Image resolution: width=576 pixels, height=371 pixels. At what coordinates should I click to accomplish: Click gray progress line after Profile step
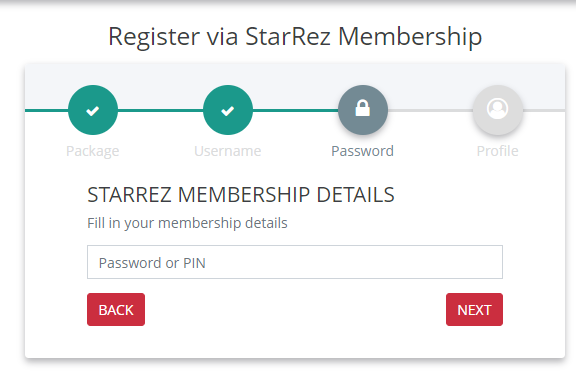point(544,110)
